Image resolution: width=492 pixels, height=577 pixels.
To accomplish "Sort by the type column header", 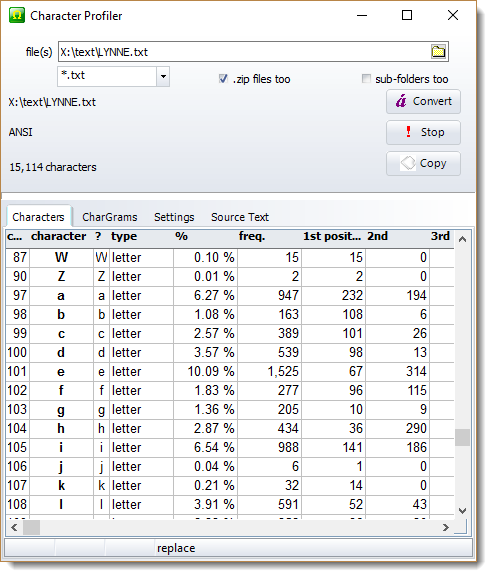I will 141,236.
